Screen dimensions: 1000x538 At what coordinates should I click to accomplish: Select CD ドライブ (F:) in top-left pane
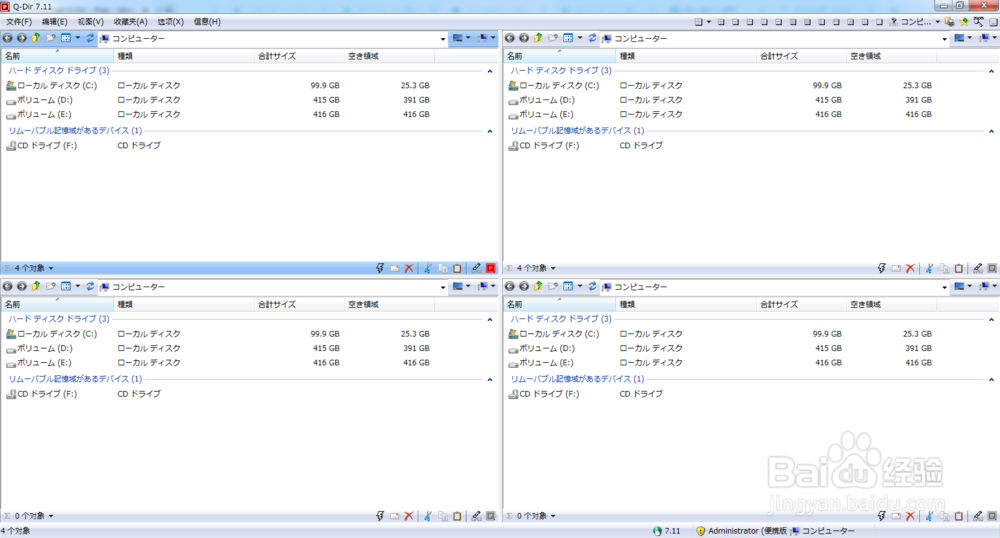42,145
